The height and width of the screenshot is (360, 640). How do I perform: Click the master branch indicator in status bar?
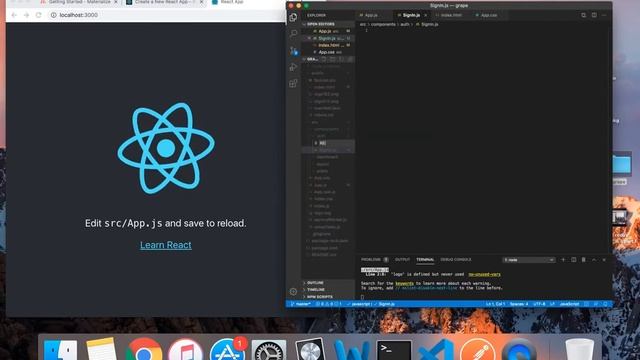pos(301,304)
